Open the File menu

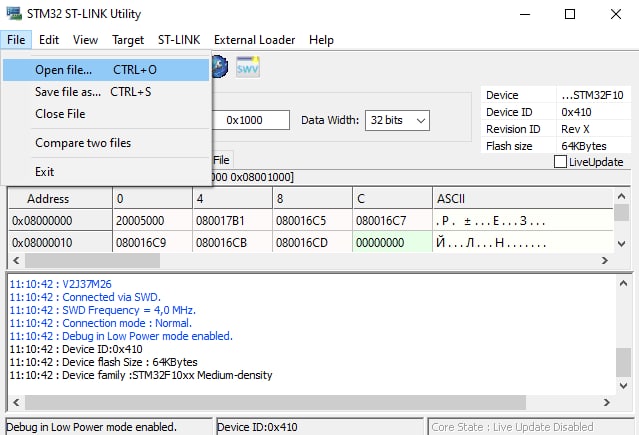click(16, 40)
